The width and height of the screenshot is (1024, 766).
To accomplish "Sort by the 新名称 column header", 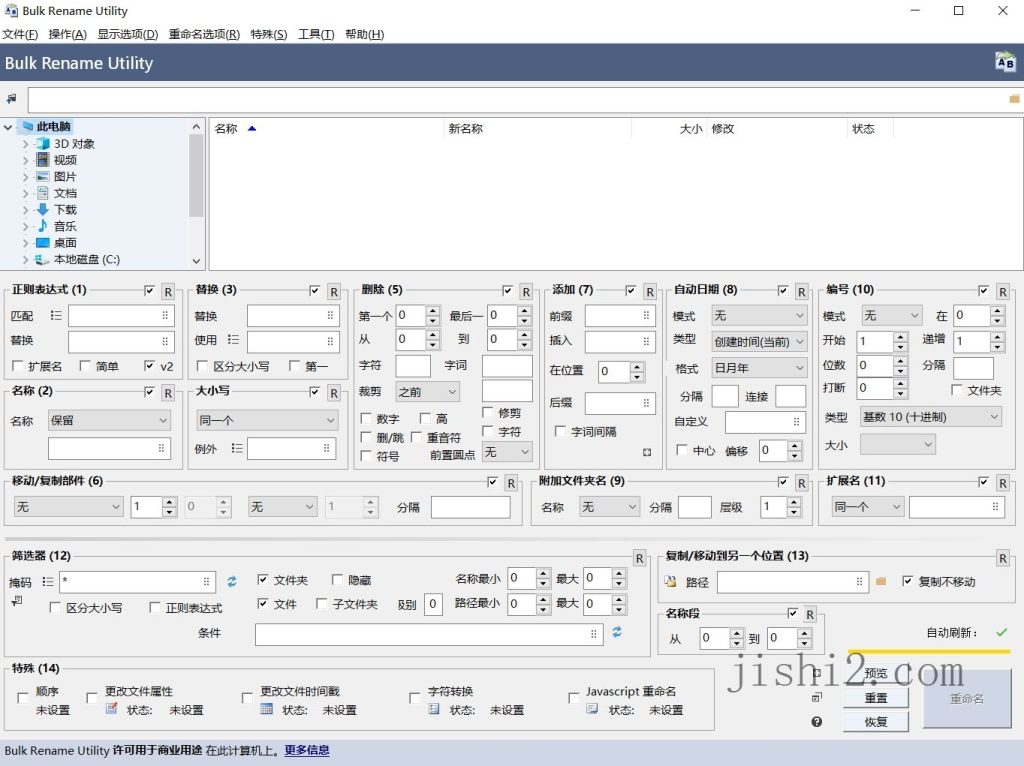I will (537, 129).
